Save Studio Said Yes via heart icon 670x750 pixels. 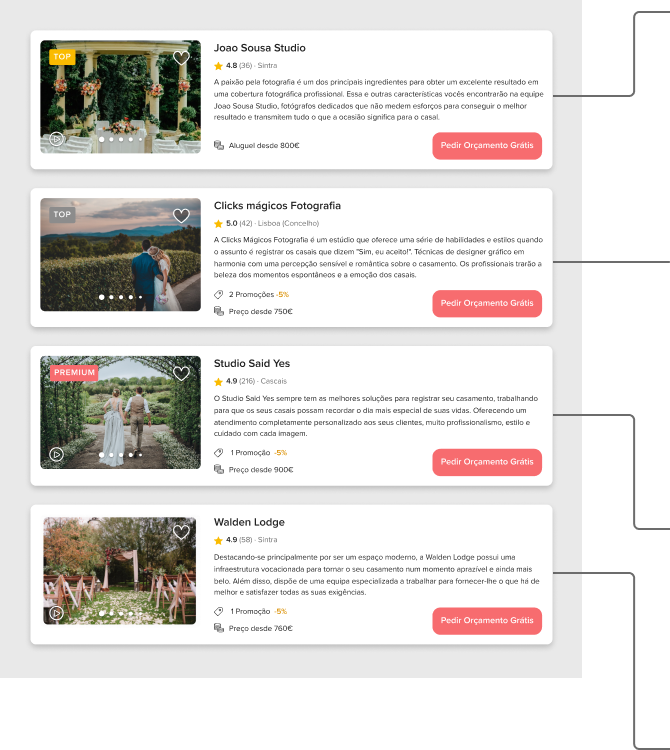pyautogui.click(x=181, y=374)
